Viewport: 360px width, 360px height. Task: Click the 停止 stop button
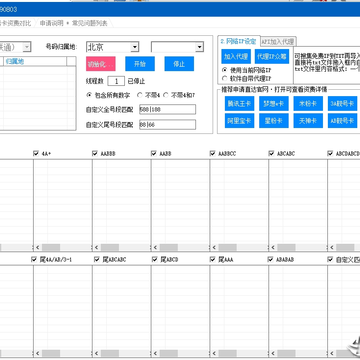(179, 64)
